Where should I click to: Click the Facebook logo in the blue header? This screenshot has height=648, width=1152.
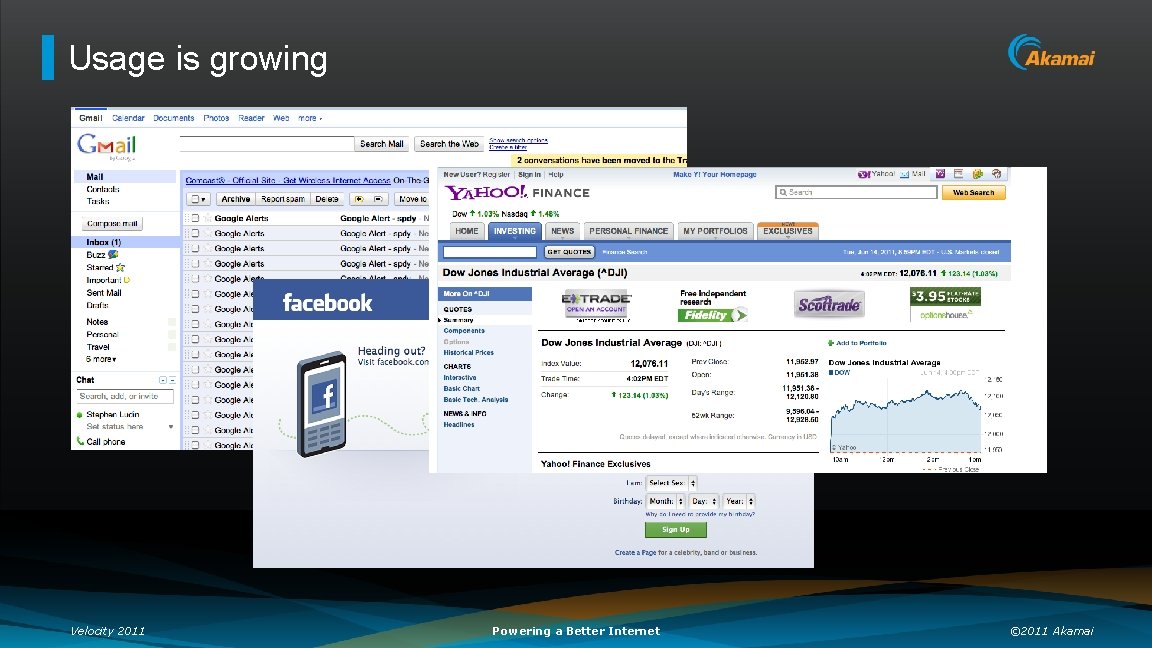pos(327,303)
